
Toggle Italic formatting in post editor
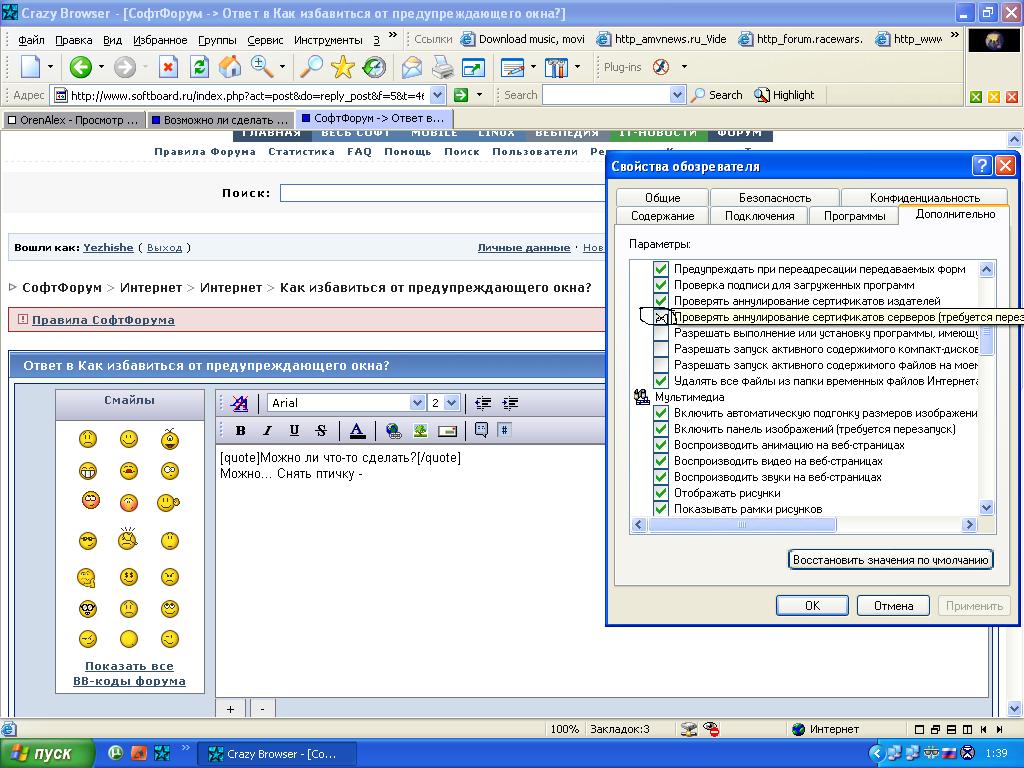point(267,430)
